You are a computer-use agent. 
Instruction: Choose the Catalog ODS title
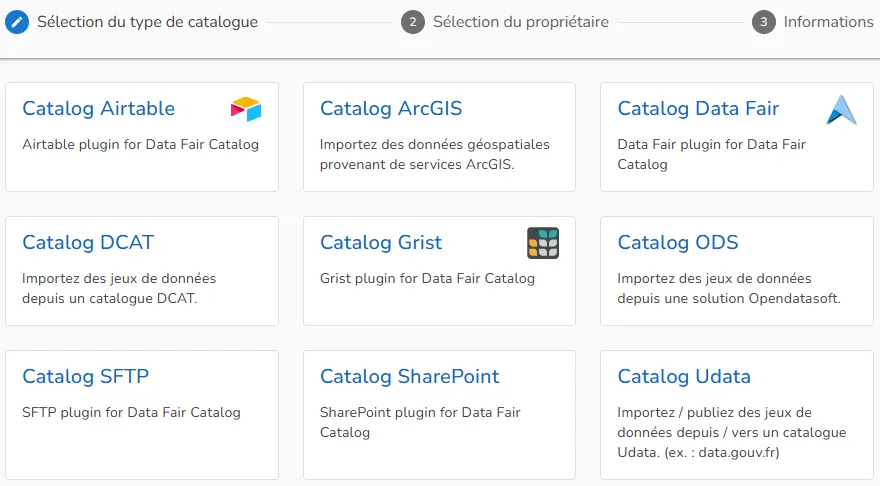678,242
